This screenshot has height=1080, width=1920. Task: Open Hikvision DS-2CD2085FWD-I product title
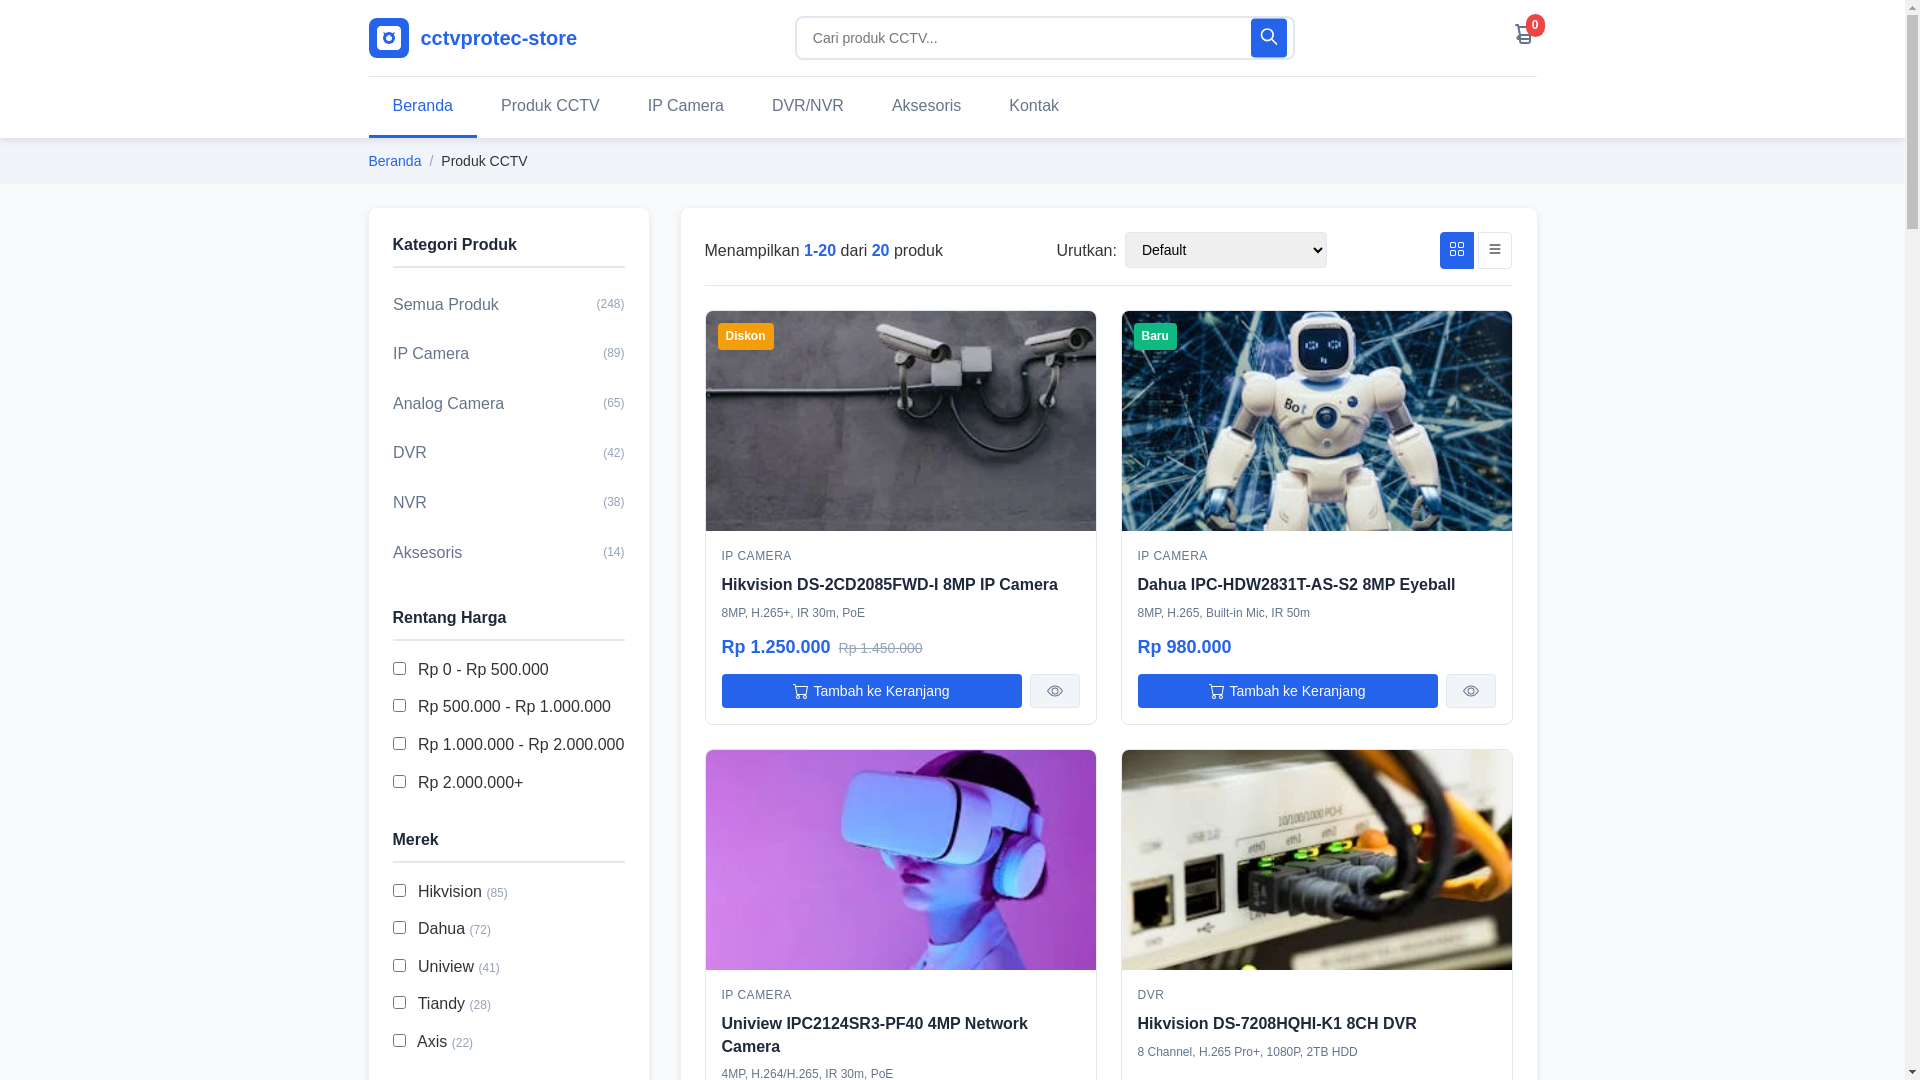(889, 585)
